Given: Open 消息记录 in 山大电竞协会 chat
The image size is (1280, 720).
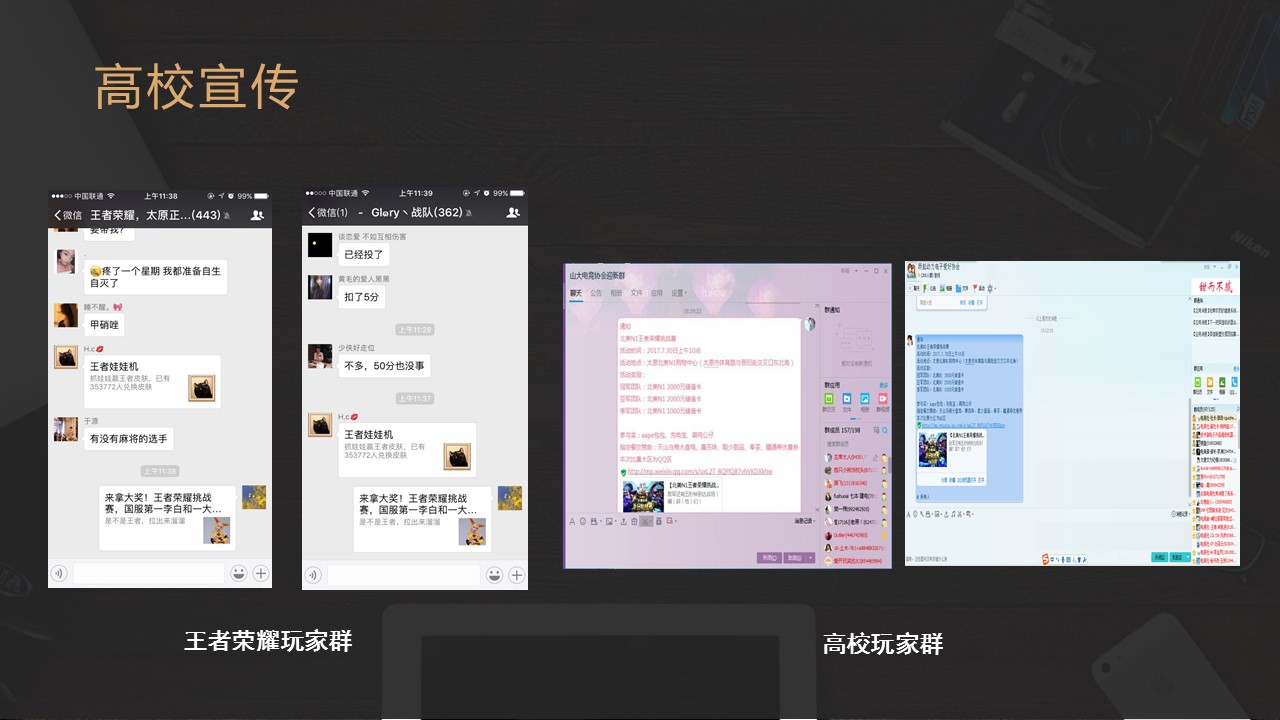Looking at the screenshot, I should pos(805,521).
